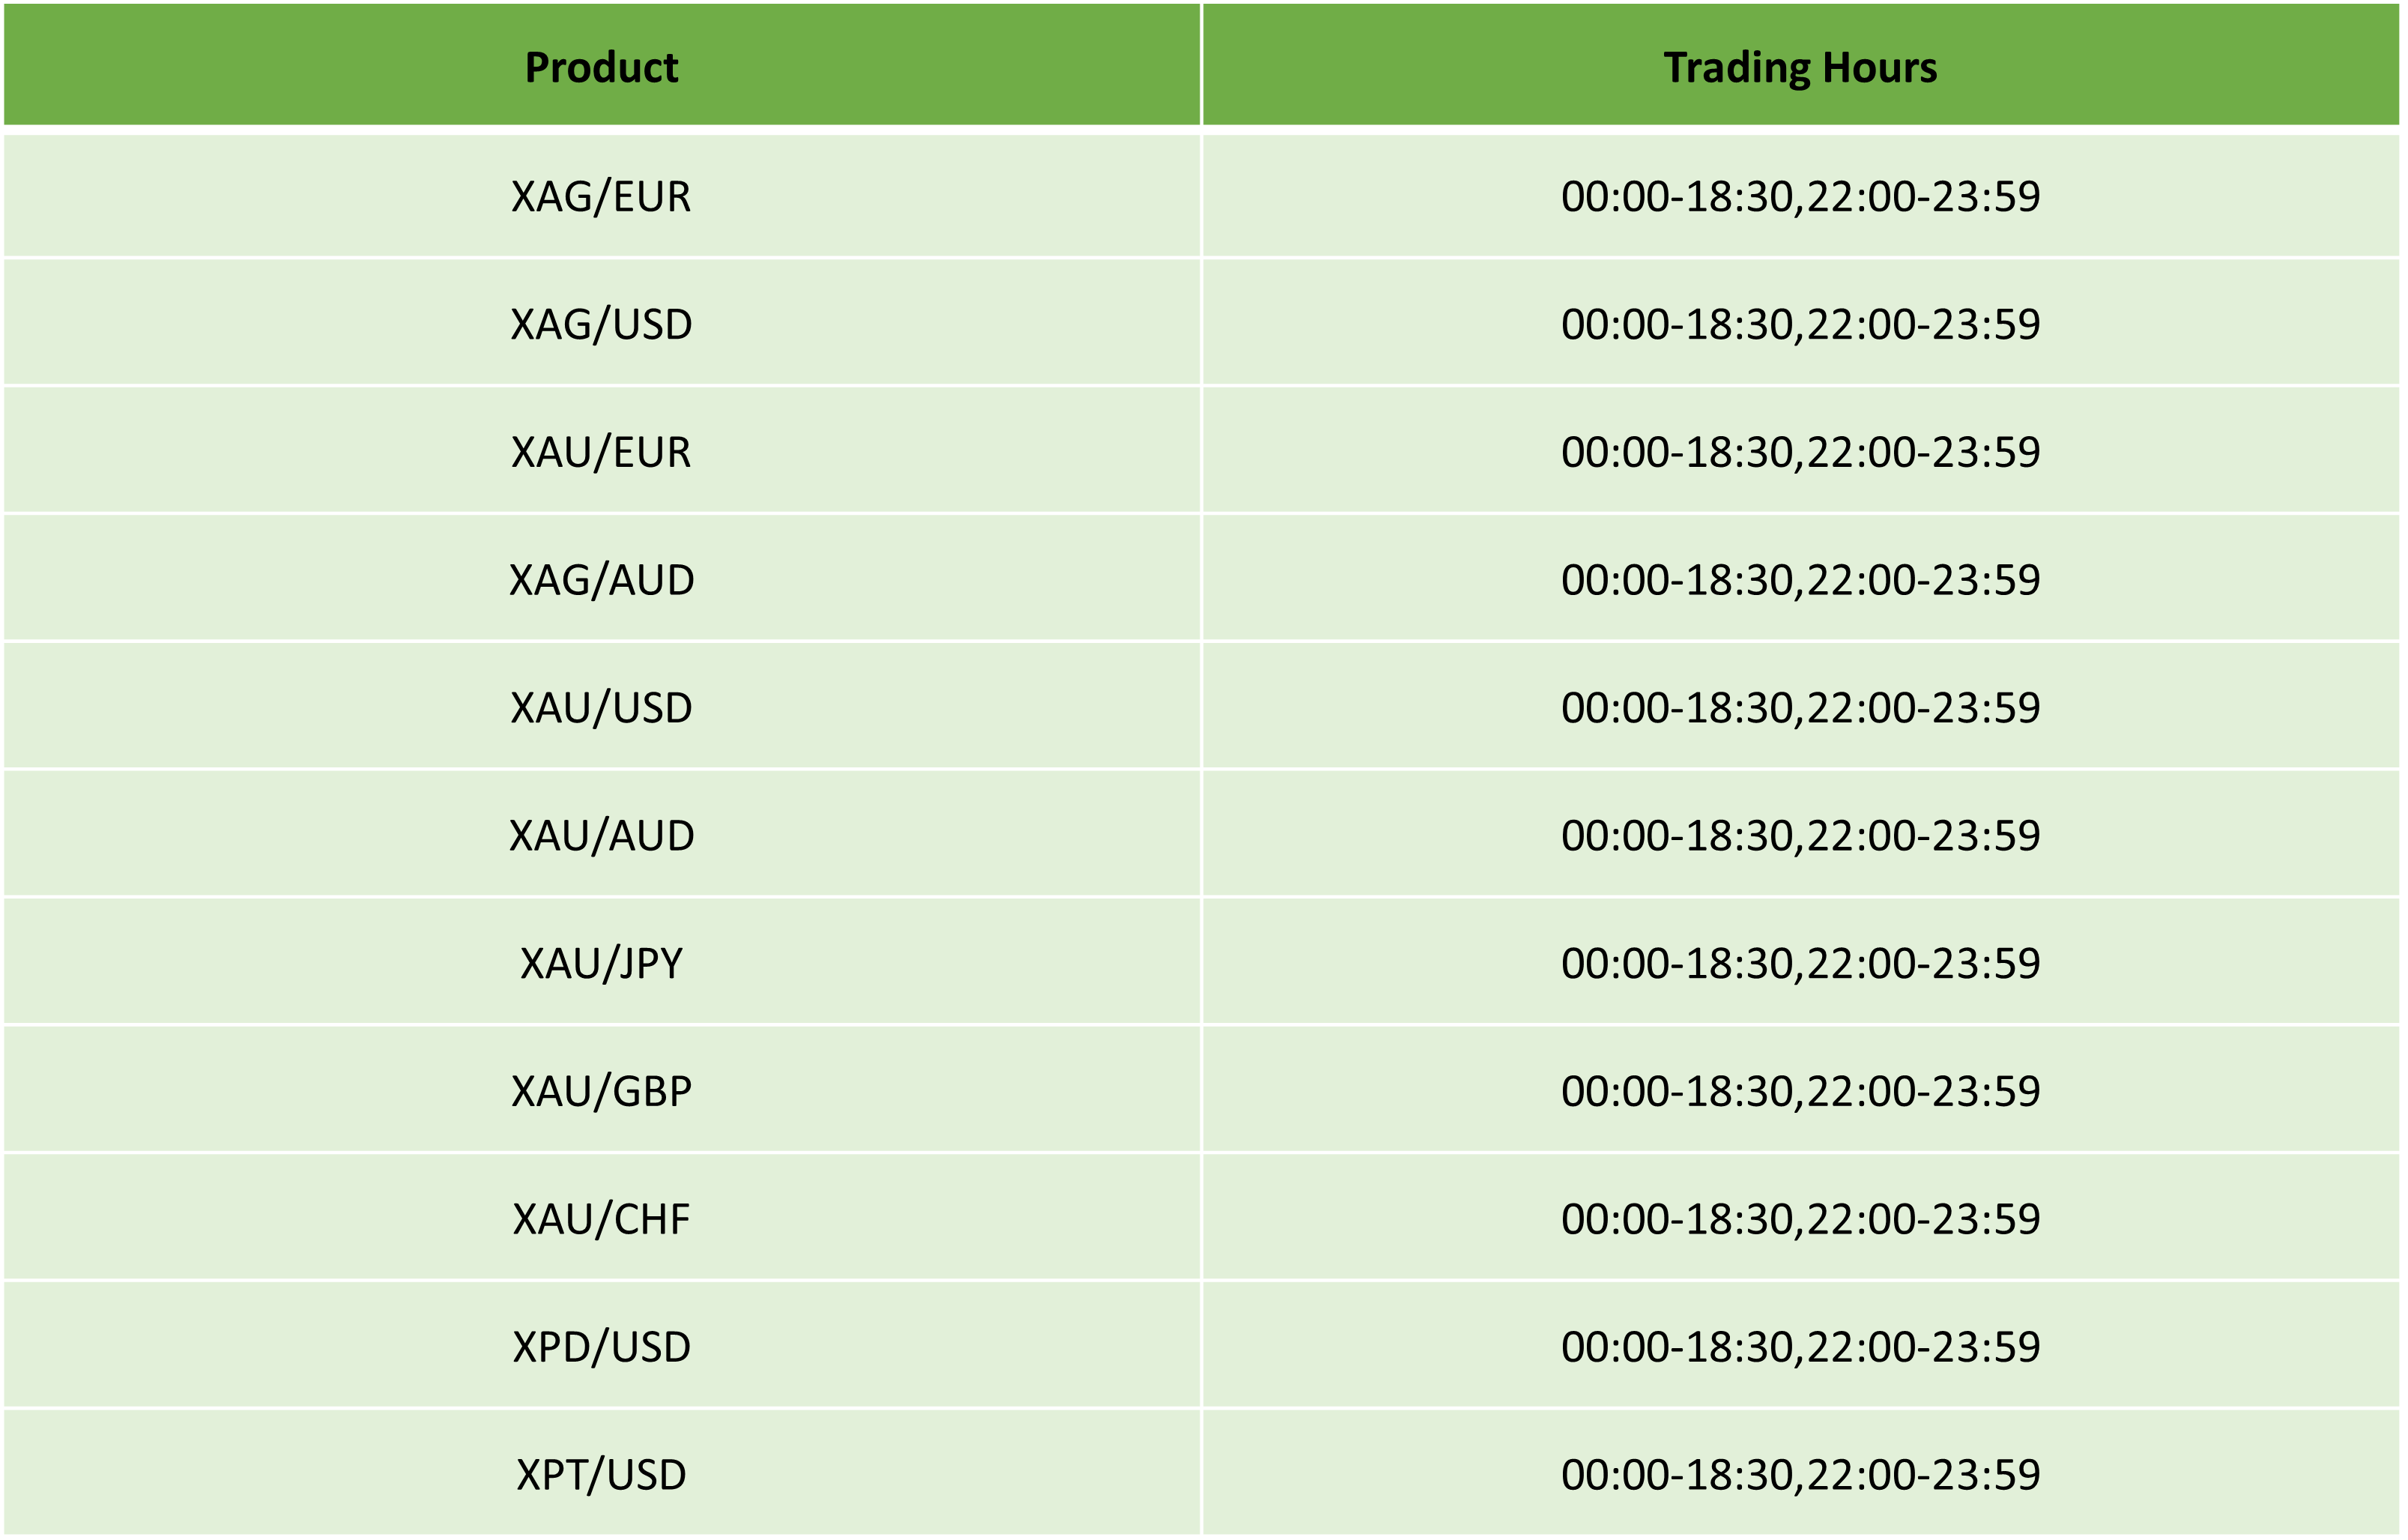Click trading hours for XAU/USD
2408x1540 pixels.
pyautogui.click(x=1800, y=707)
